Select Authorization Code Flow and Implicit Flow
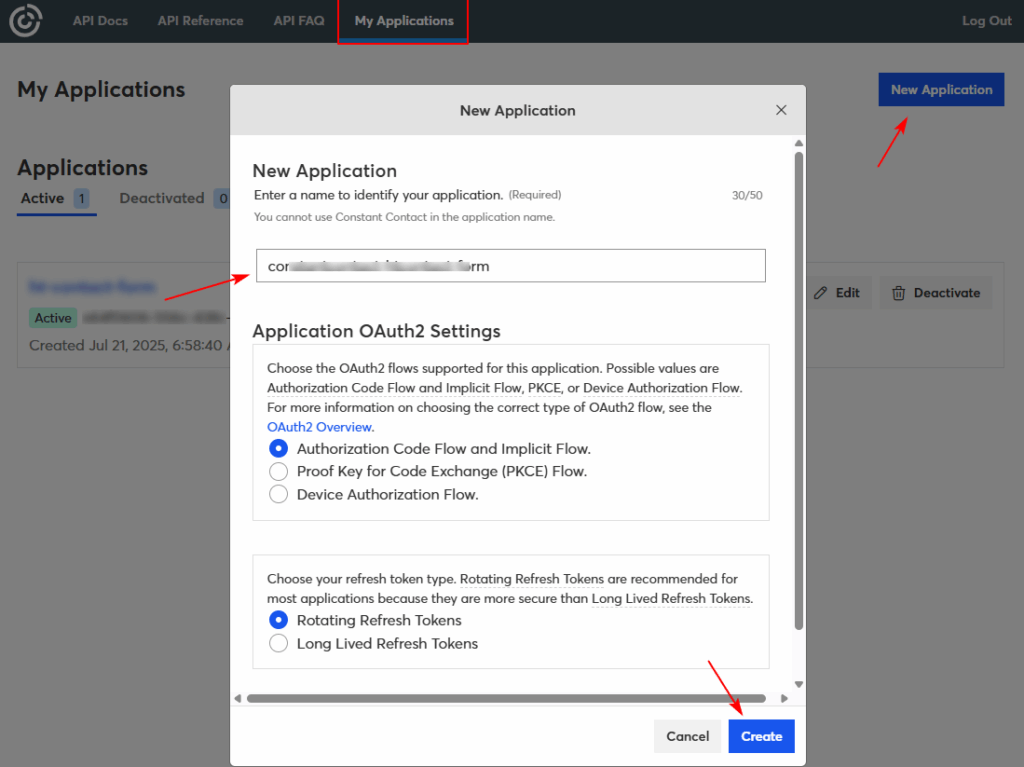Screen dimensions: 1024x767 [279, 449]
